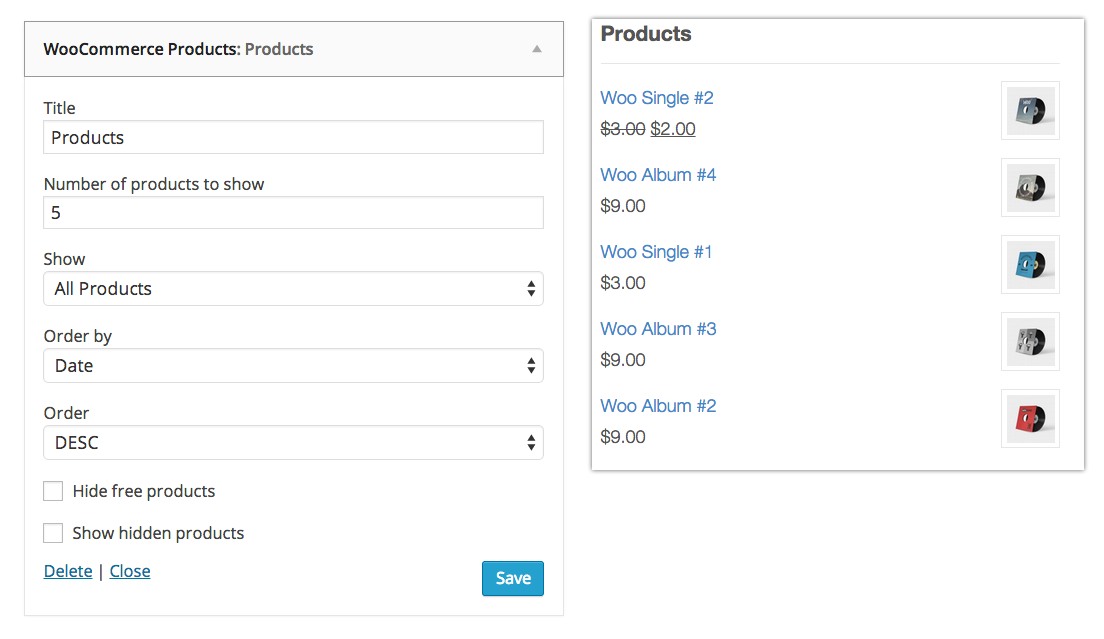Check Show hidden products
This screenshot has width=1104, height=639.
click(53, 533)
